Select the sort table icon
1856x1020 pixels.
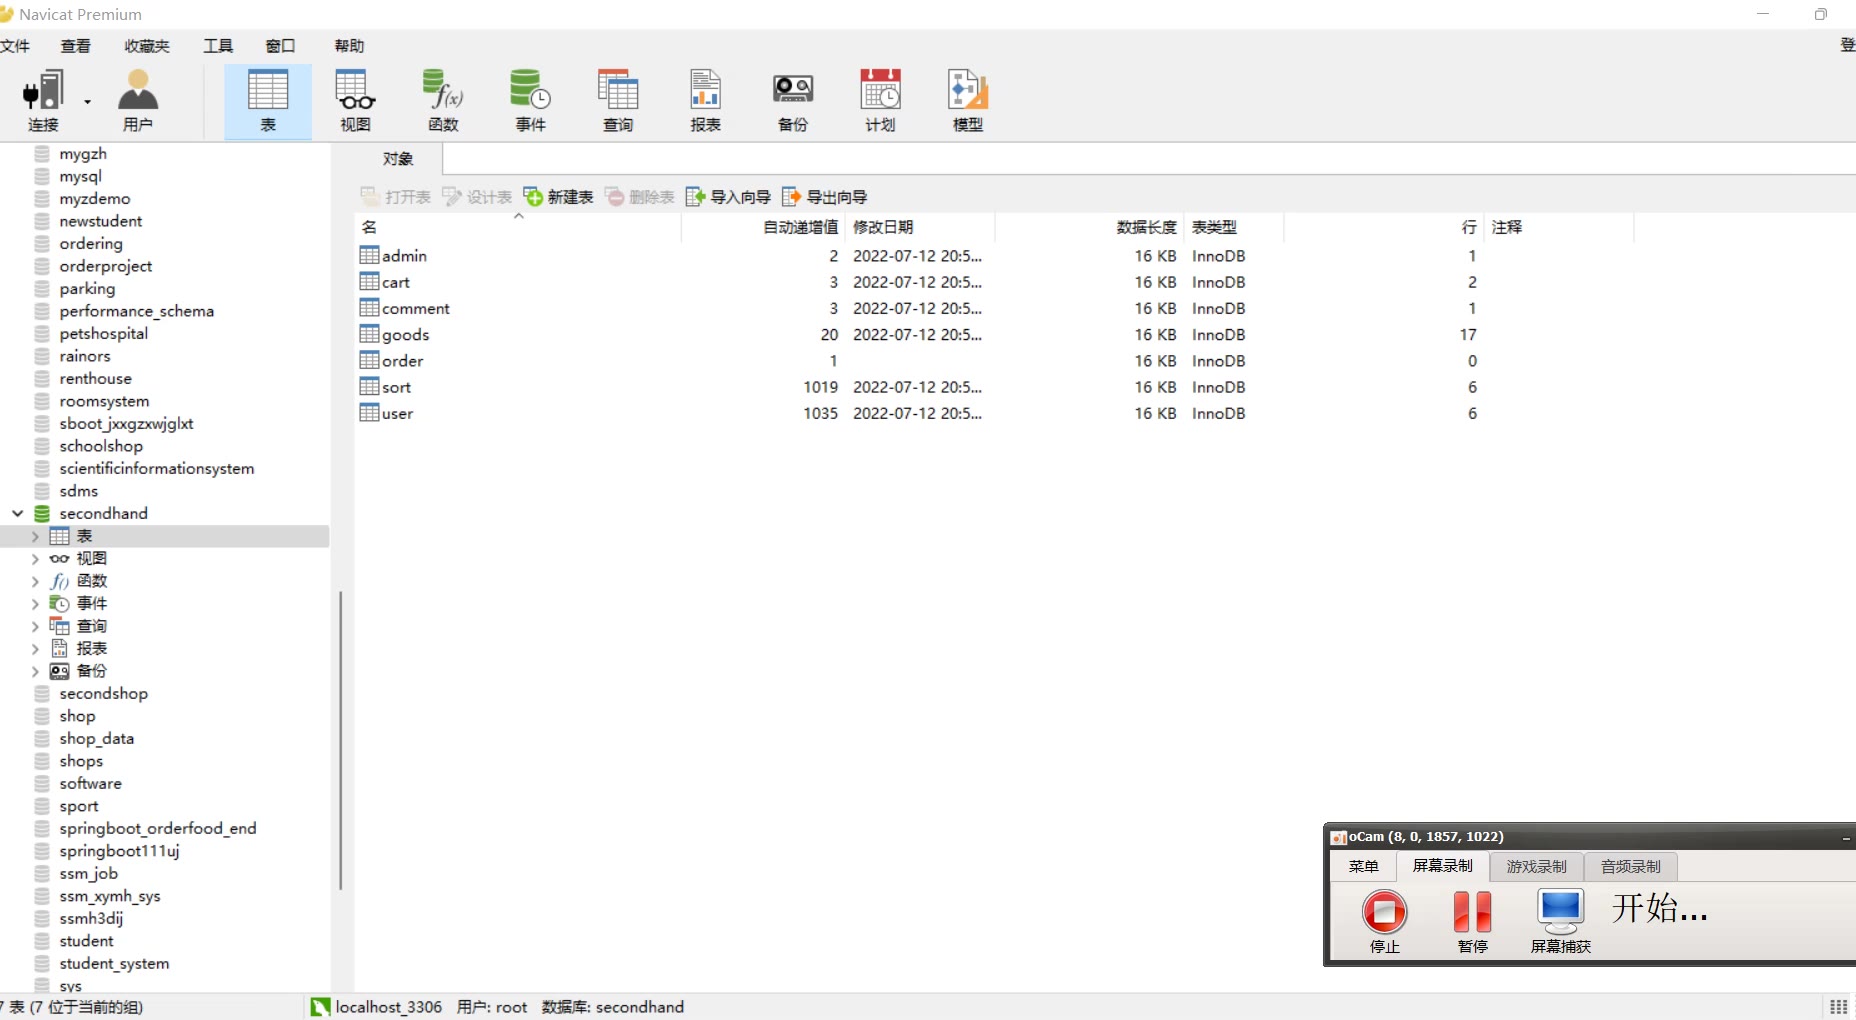[x=369, y=386]
